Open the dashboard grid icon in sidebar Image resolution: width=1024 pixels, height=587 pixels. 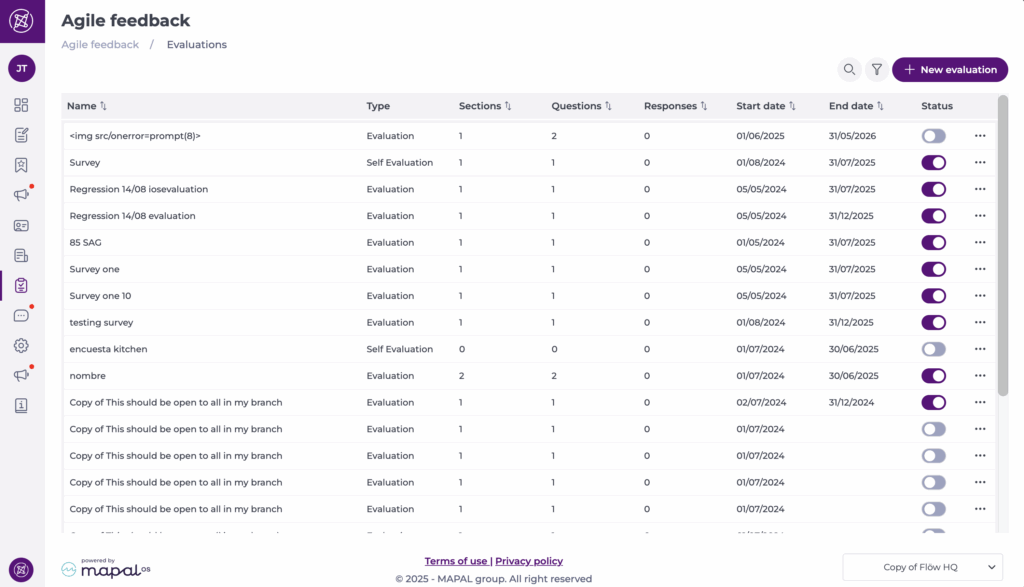click(21, 105)
